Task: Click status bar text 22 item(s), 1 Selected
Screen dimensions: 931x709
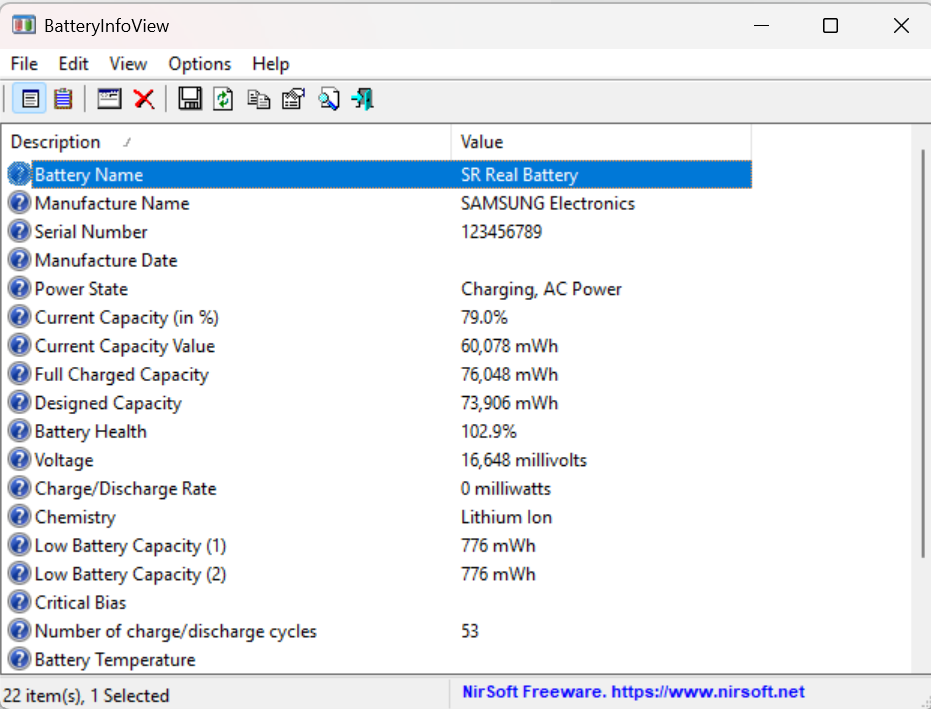Action: point(86,695)
